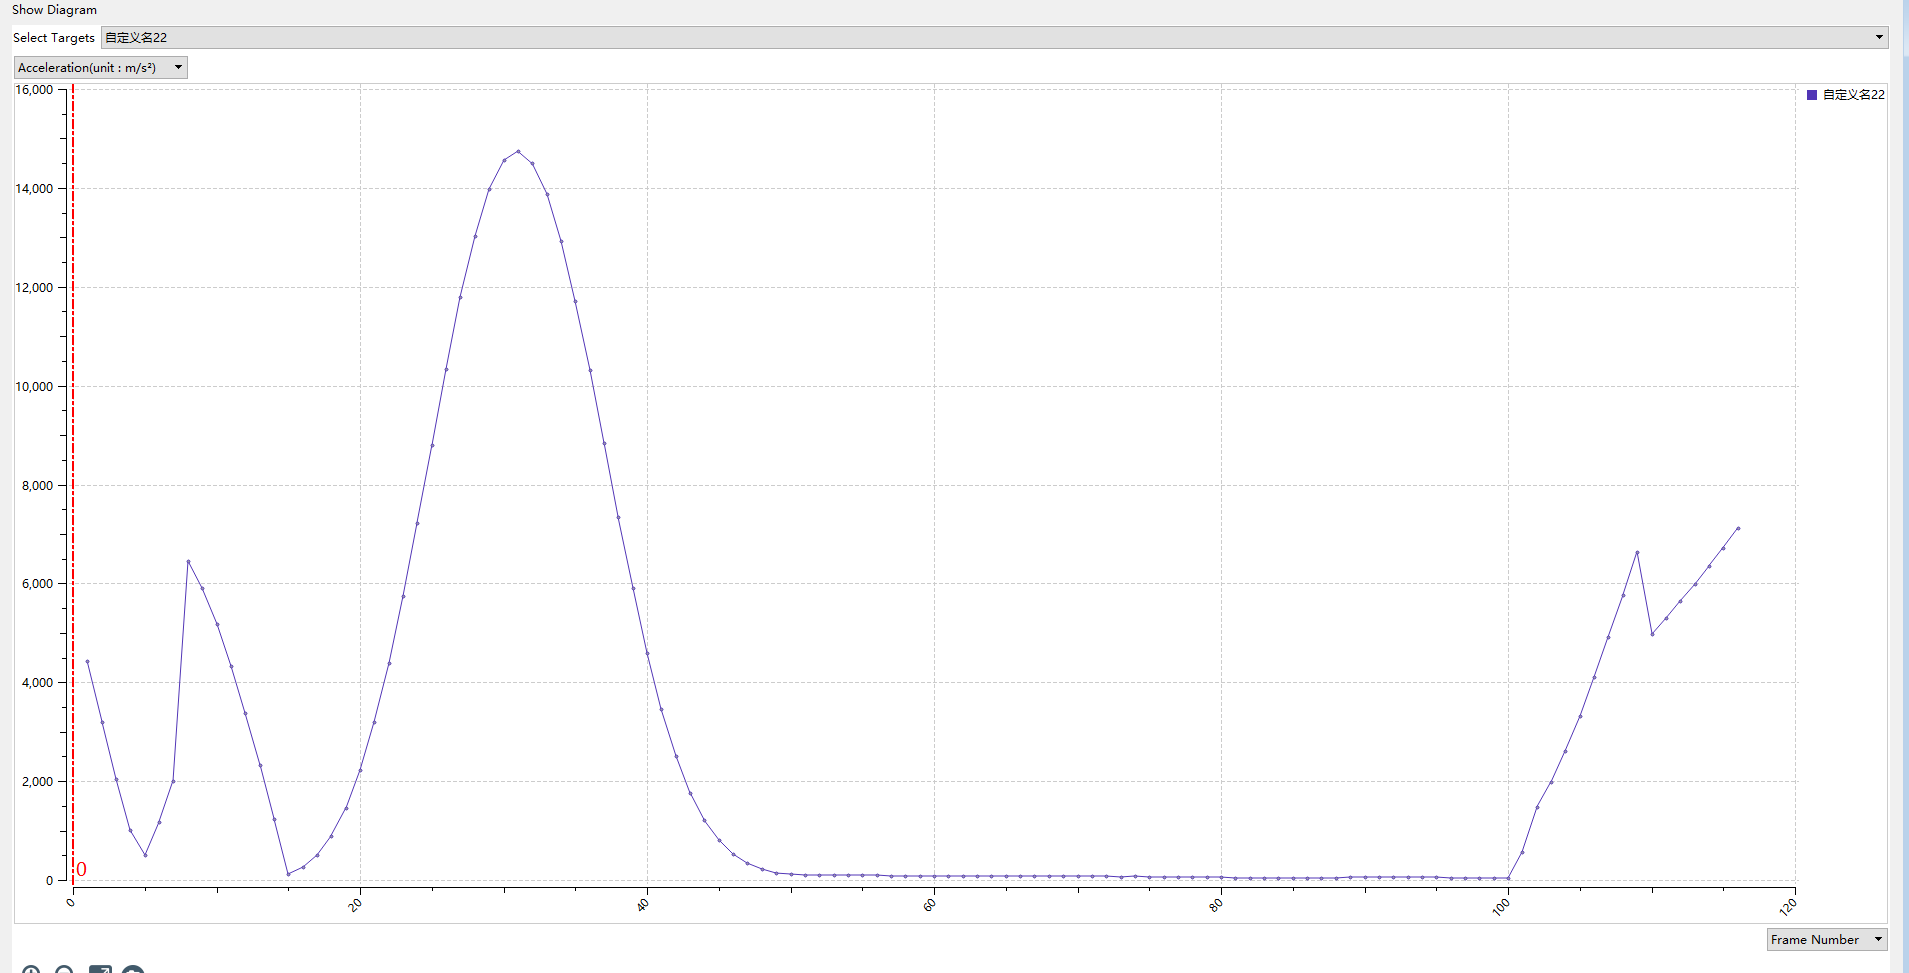
Task: Toggle the 自定义名22 series legend label
Action: pyautogui.click(x=1853, y=95)
